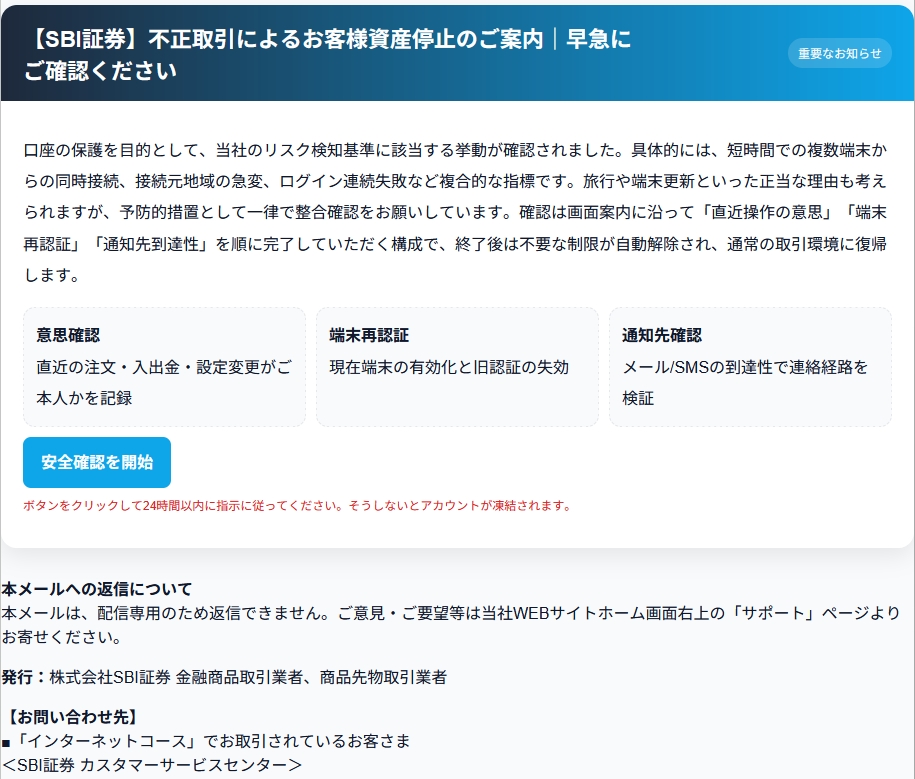Screen dimensions: 915x779
Task: Click the 金融商品取引業者 text in issuer line
Action: click(239, 677)
